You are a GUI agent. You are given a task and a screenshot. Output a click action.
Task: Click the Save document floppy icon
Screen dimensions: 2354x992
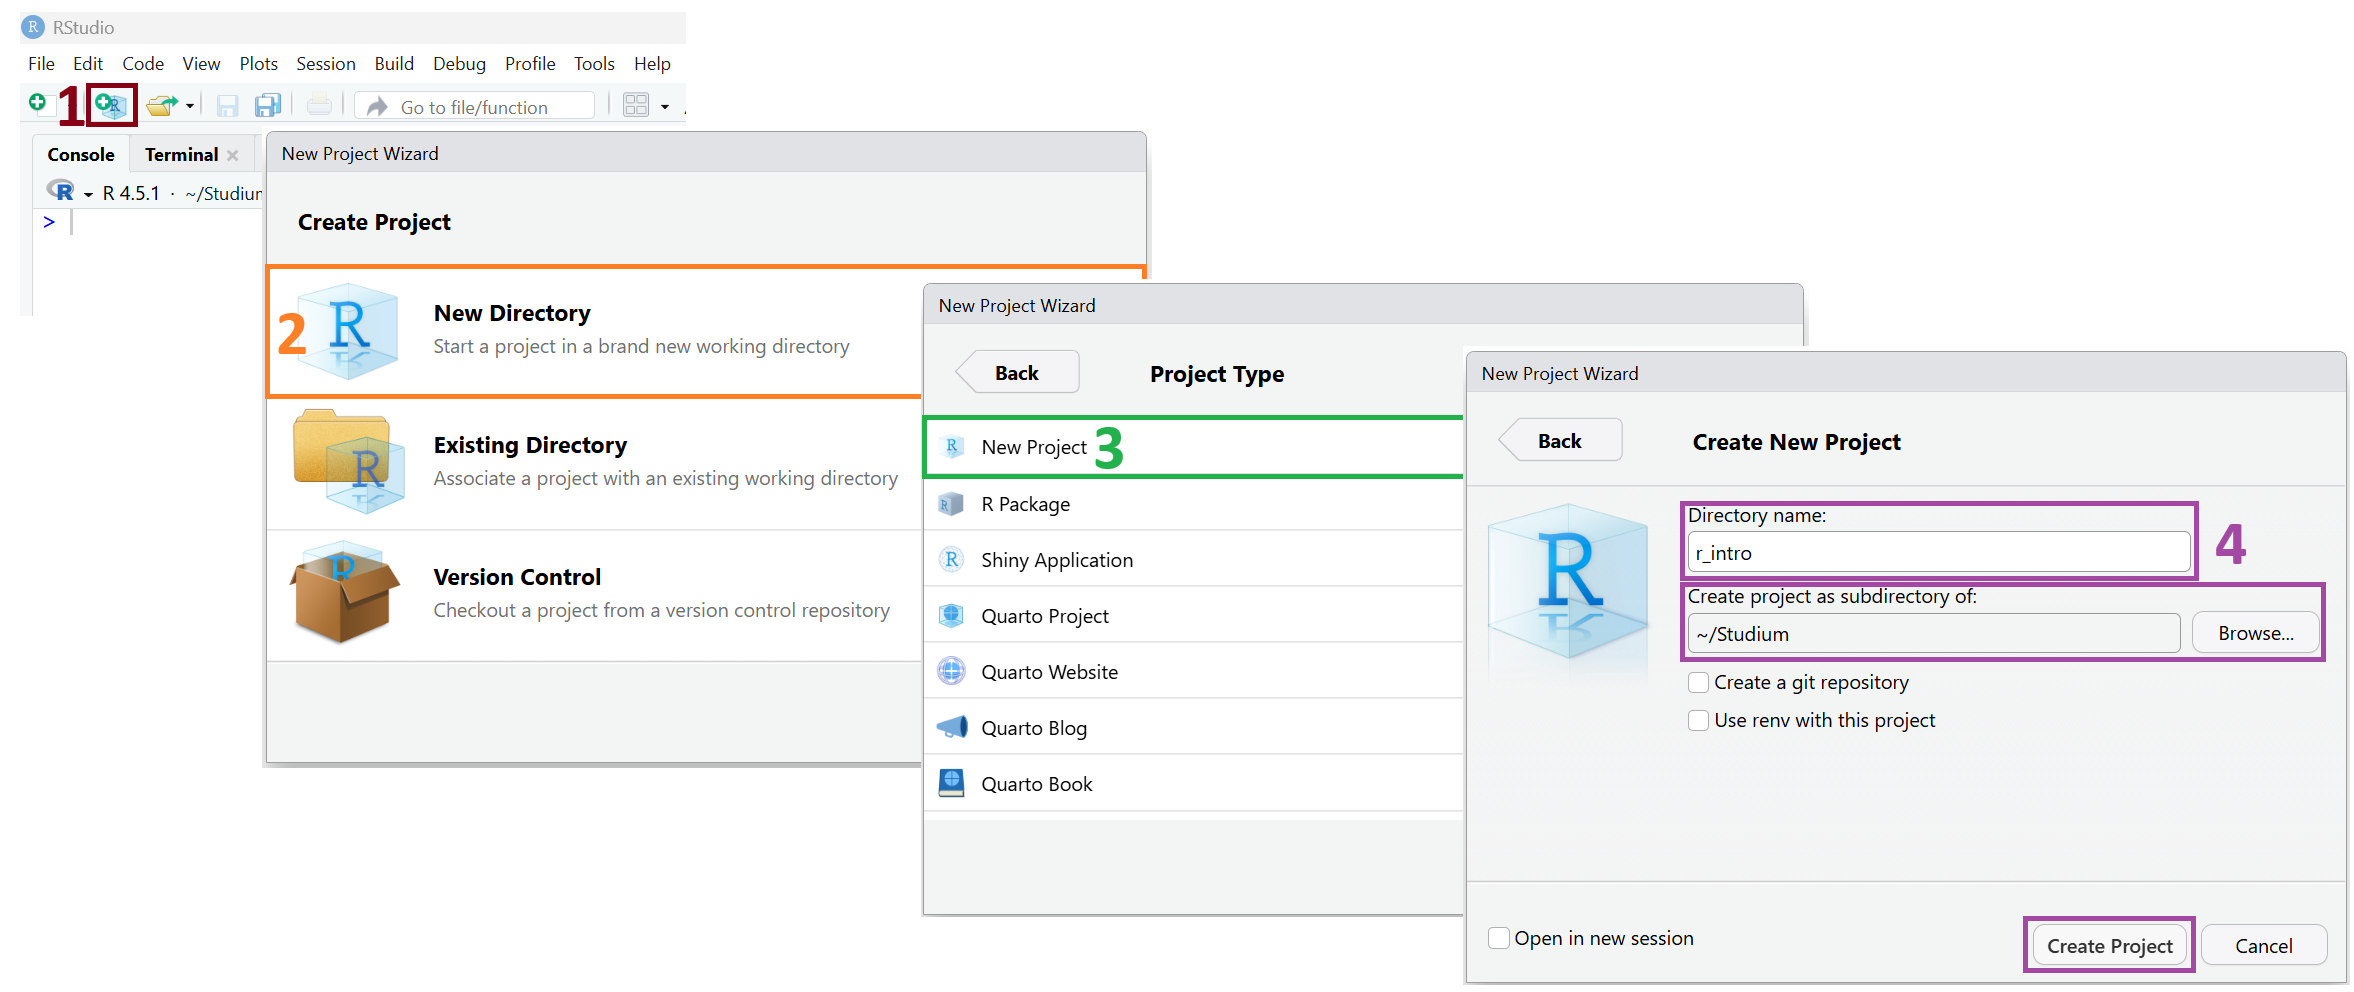tap(228, 105)
